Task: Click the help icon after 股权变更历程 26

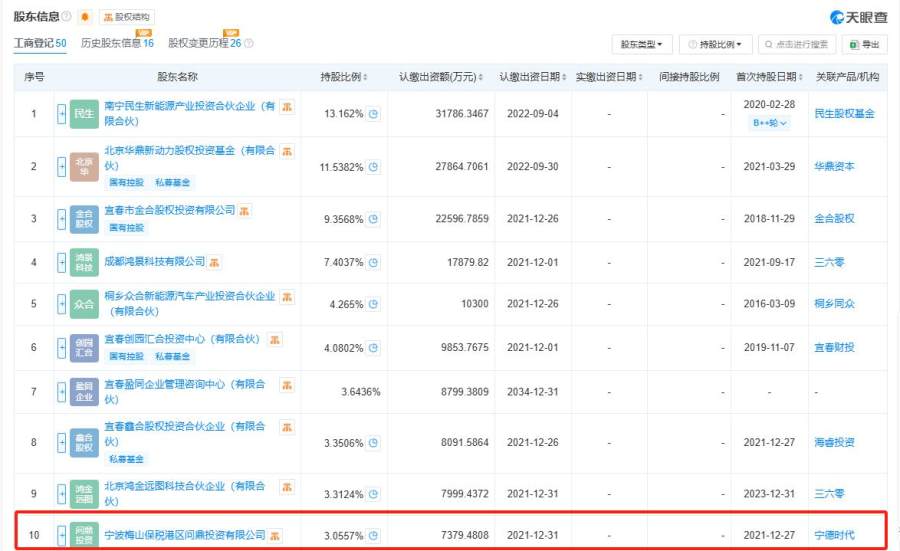Action: [249, 43]
